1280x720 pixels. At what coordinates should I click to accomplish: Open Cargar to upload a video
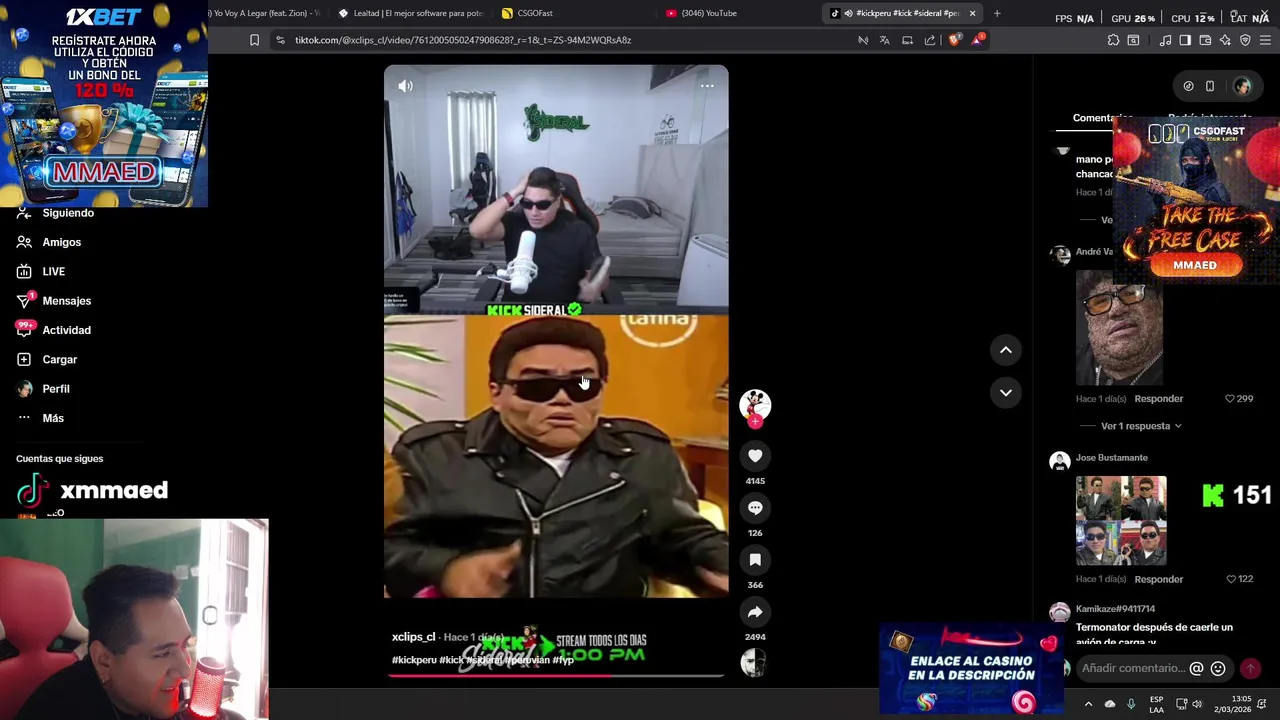point(59,359)
